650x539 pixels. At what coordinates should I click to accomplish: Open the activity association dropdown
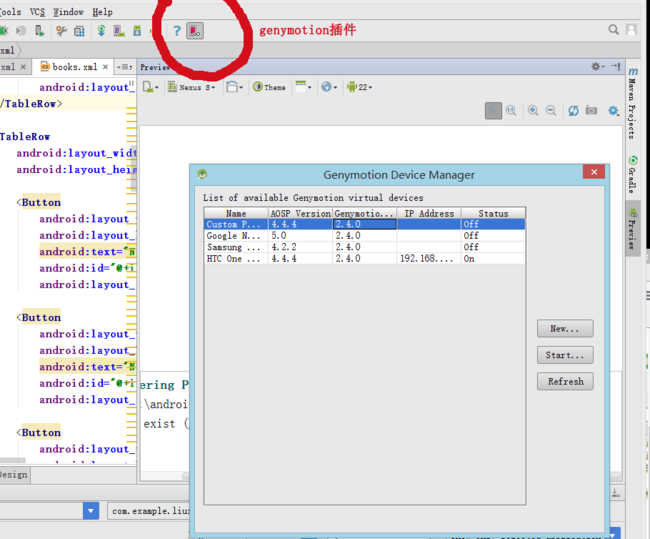click(x=303, y=87)
